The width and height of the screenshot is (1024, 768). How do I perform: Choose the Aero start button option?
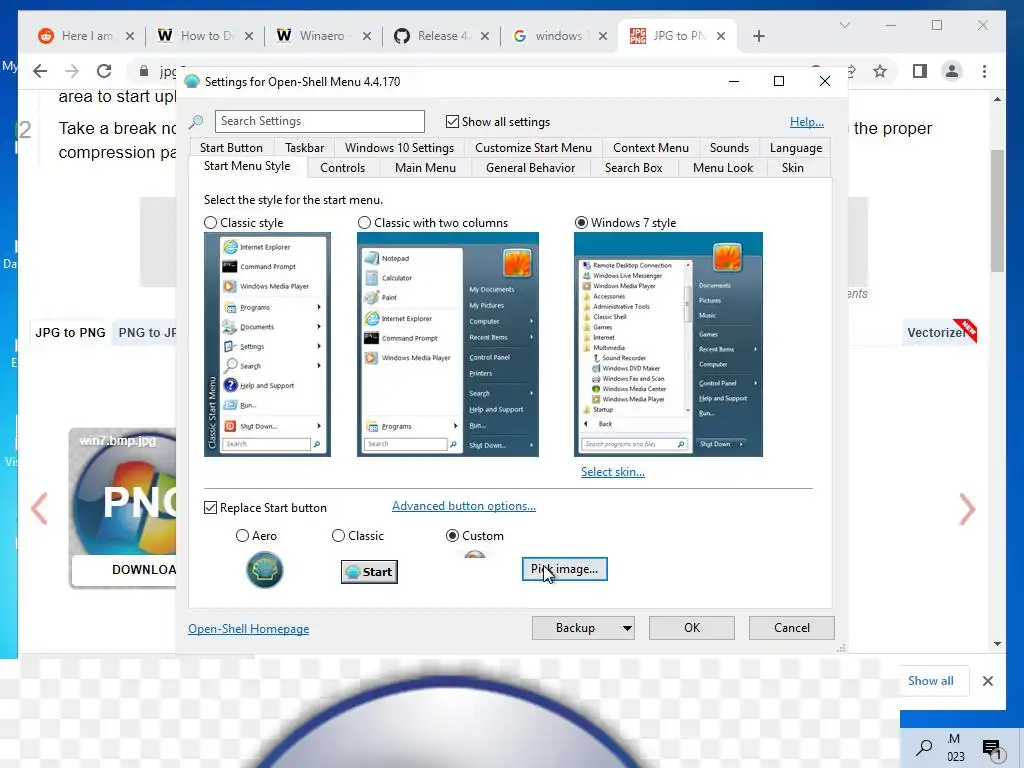click(x=242, y=536)
